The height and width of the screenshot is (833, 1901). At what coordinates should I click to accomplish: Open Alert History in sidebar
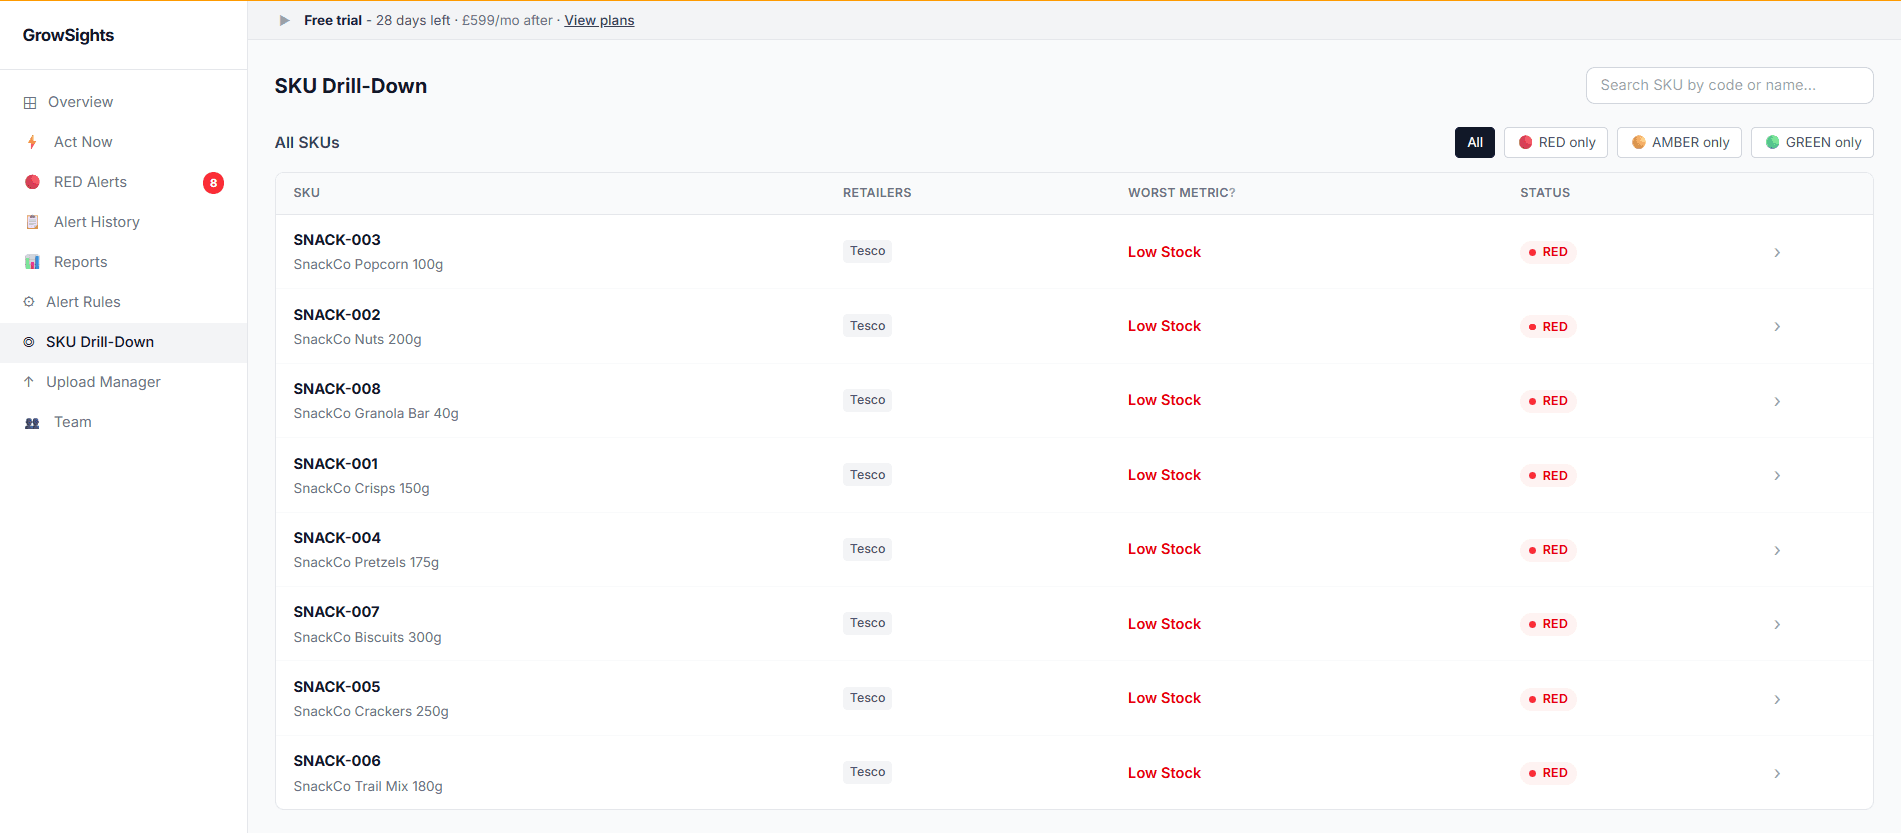pyautogui.click(x=123, y=222)
